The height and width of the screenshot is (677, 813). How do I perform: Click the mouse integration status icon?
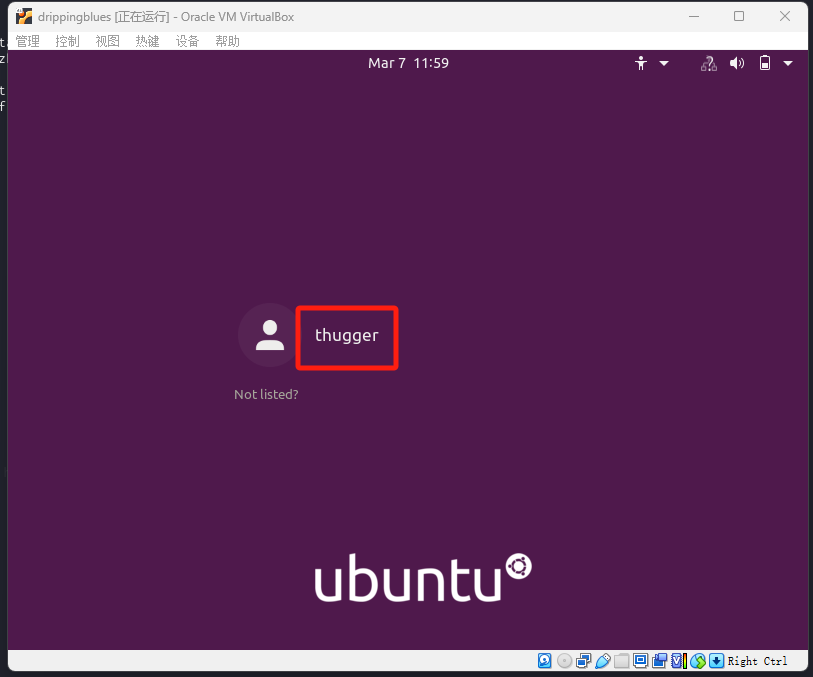698,660
